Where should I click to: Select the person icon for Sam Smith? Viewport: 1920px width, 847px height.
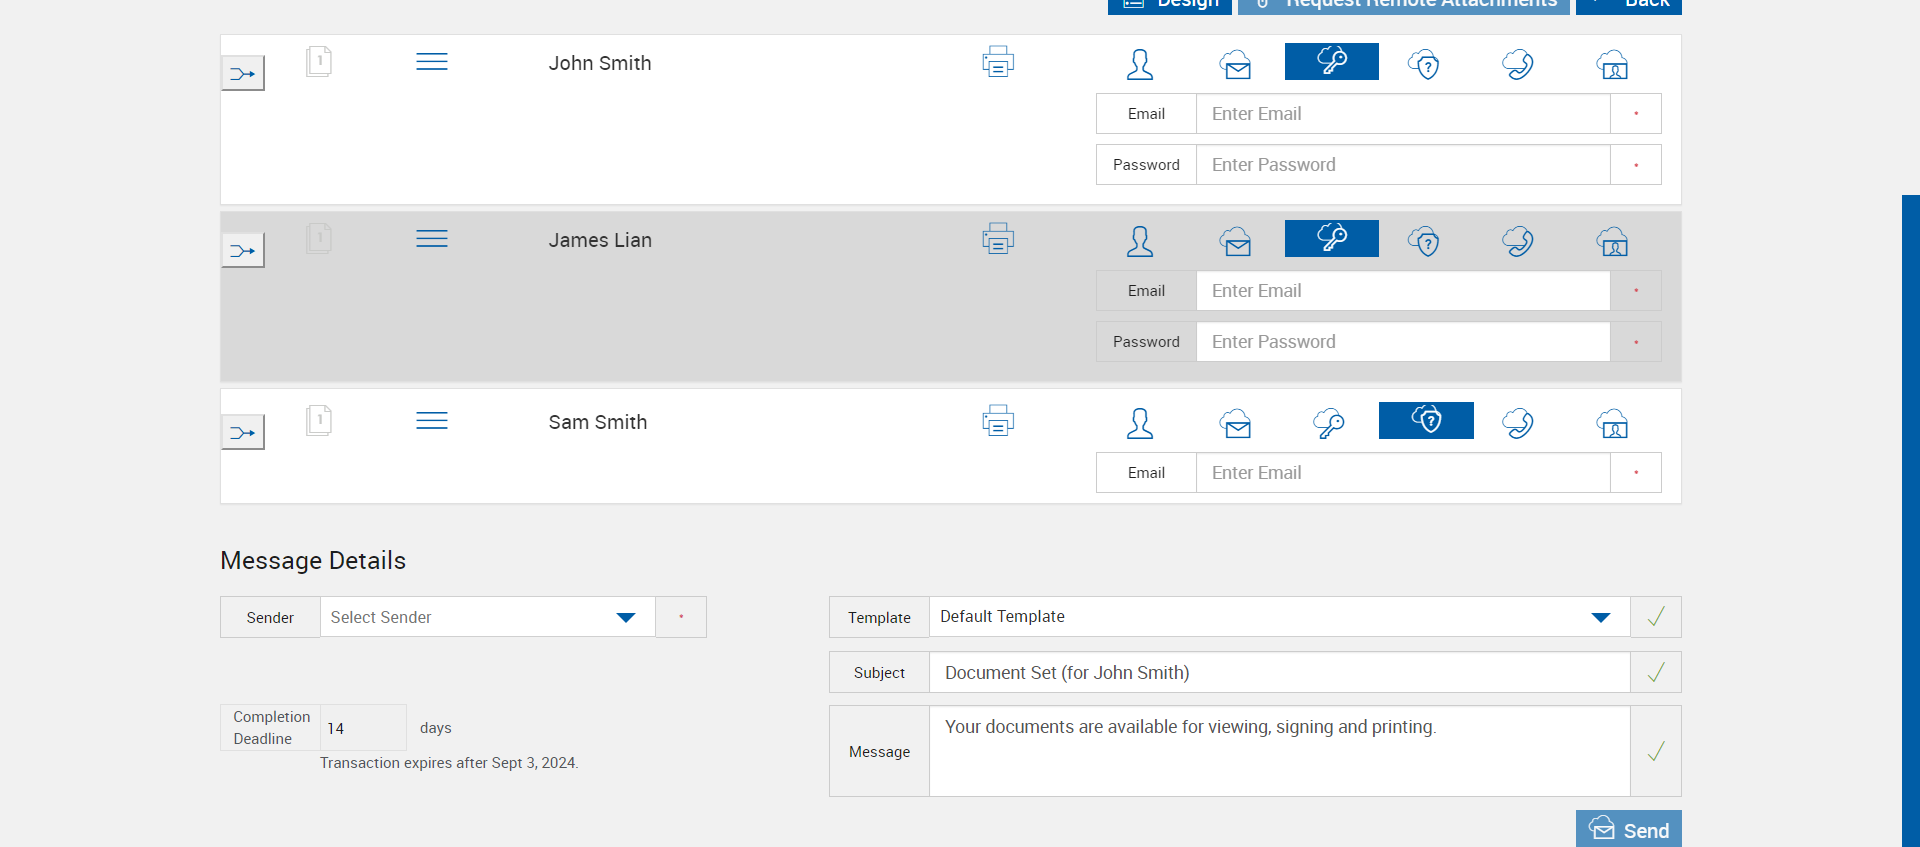tap(1140, 423)
